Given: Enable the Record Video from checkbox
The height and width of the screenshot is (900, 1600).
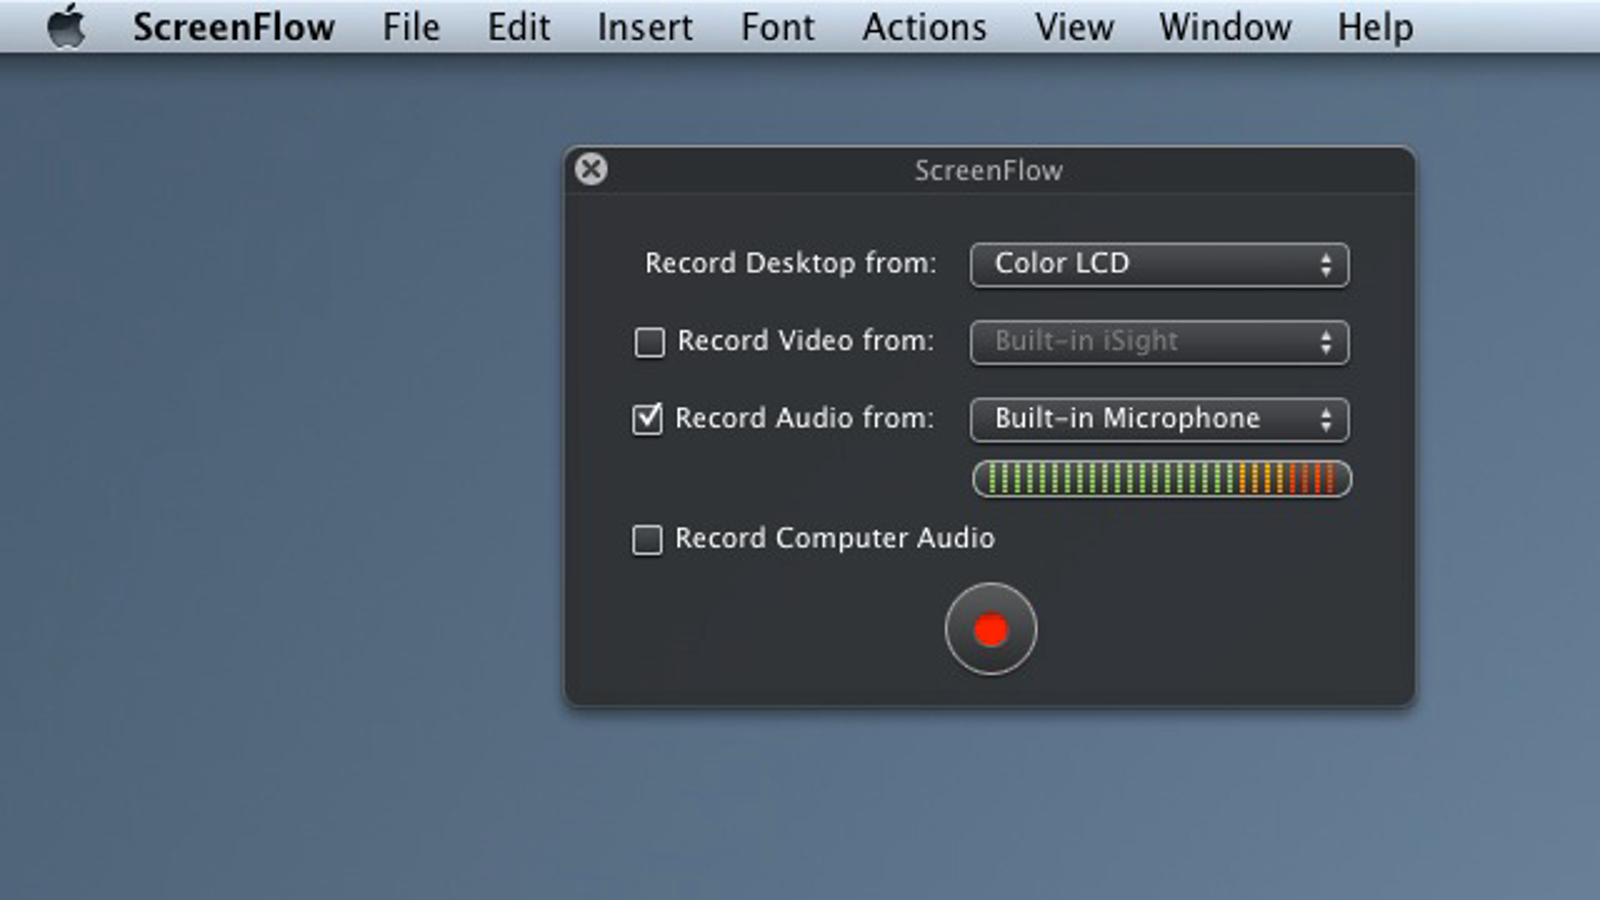Looking at the screenshot, I should tap(649, 342).
